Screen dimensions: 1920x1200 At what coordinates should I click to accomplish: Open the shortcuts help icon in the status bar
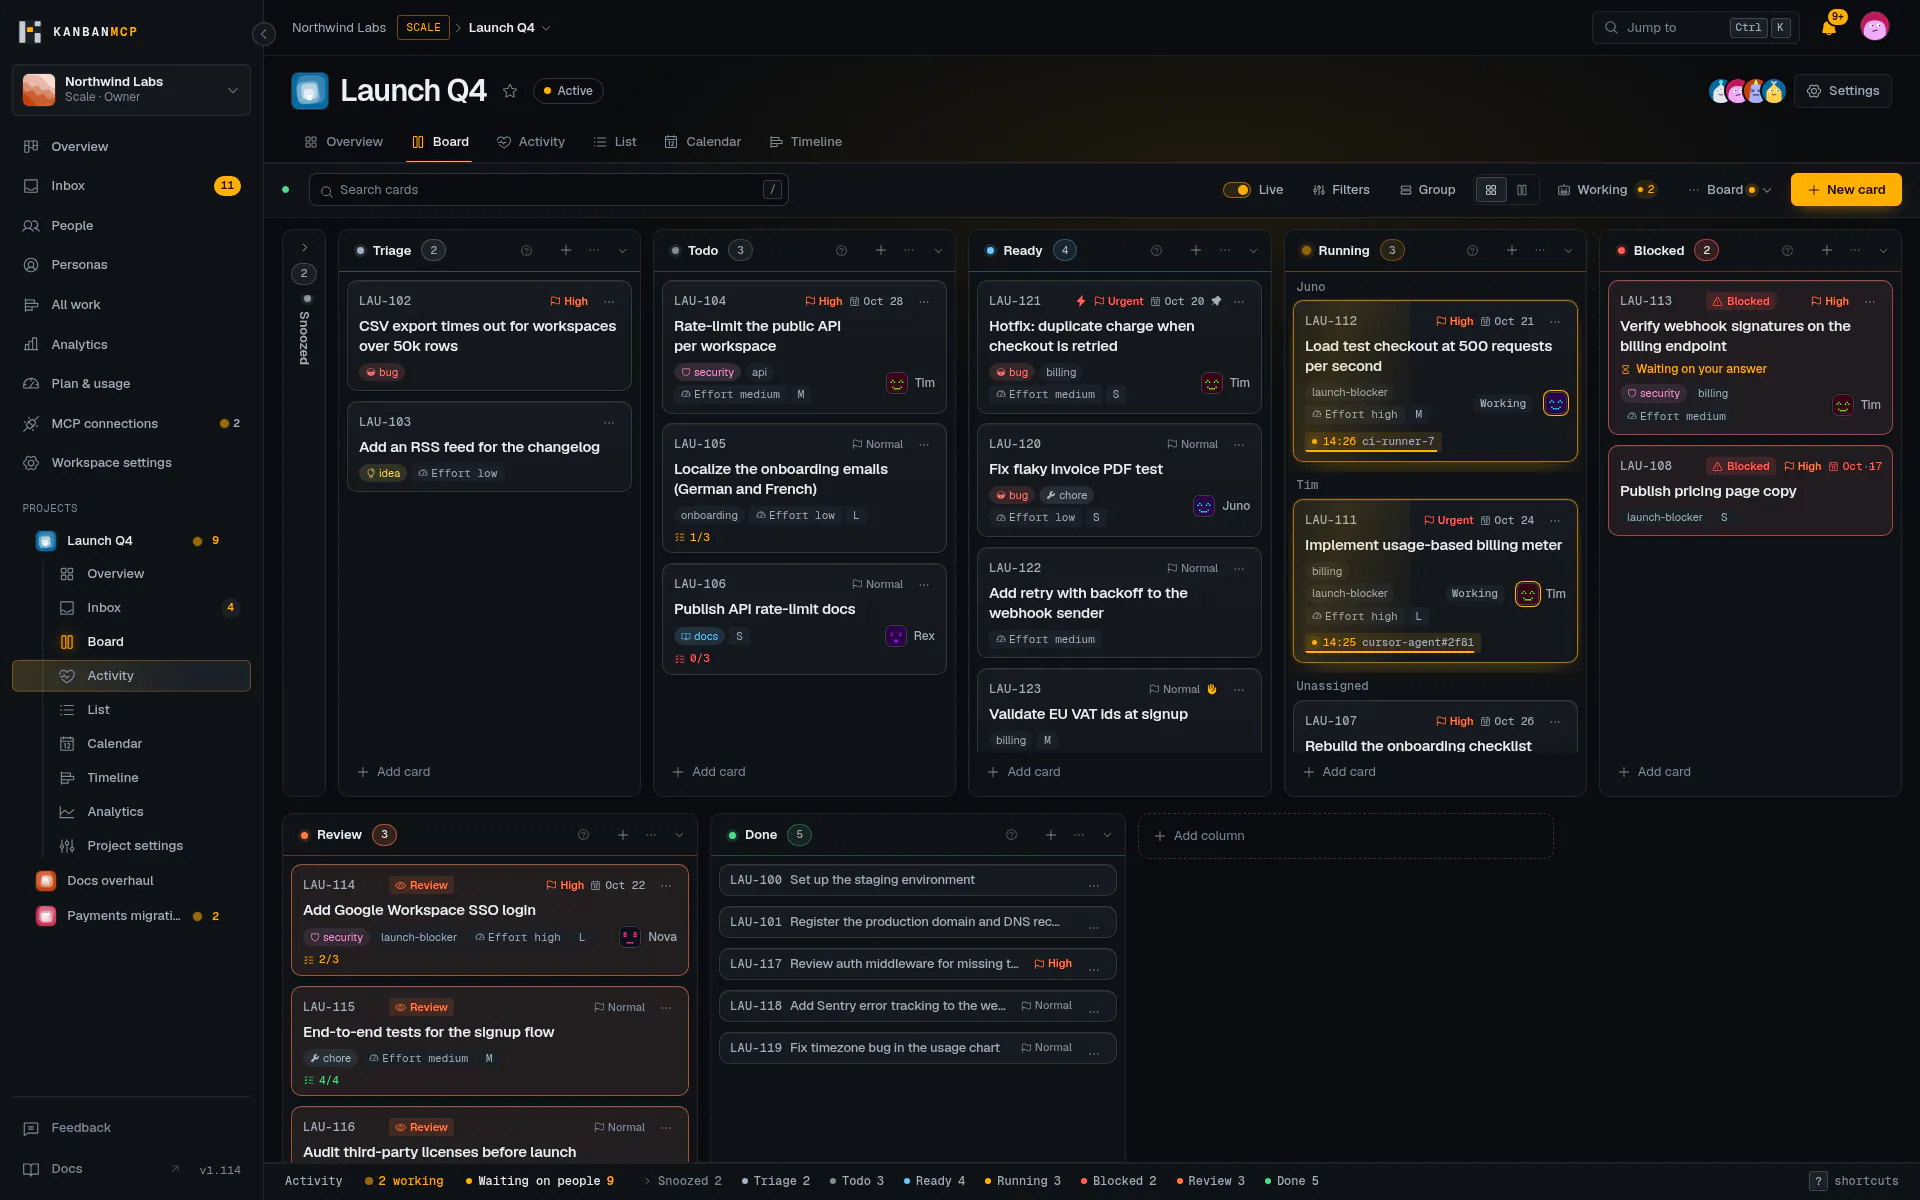(1819, 1181)
